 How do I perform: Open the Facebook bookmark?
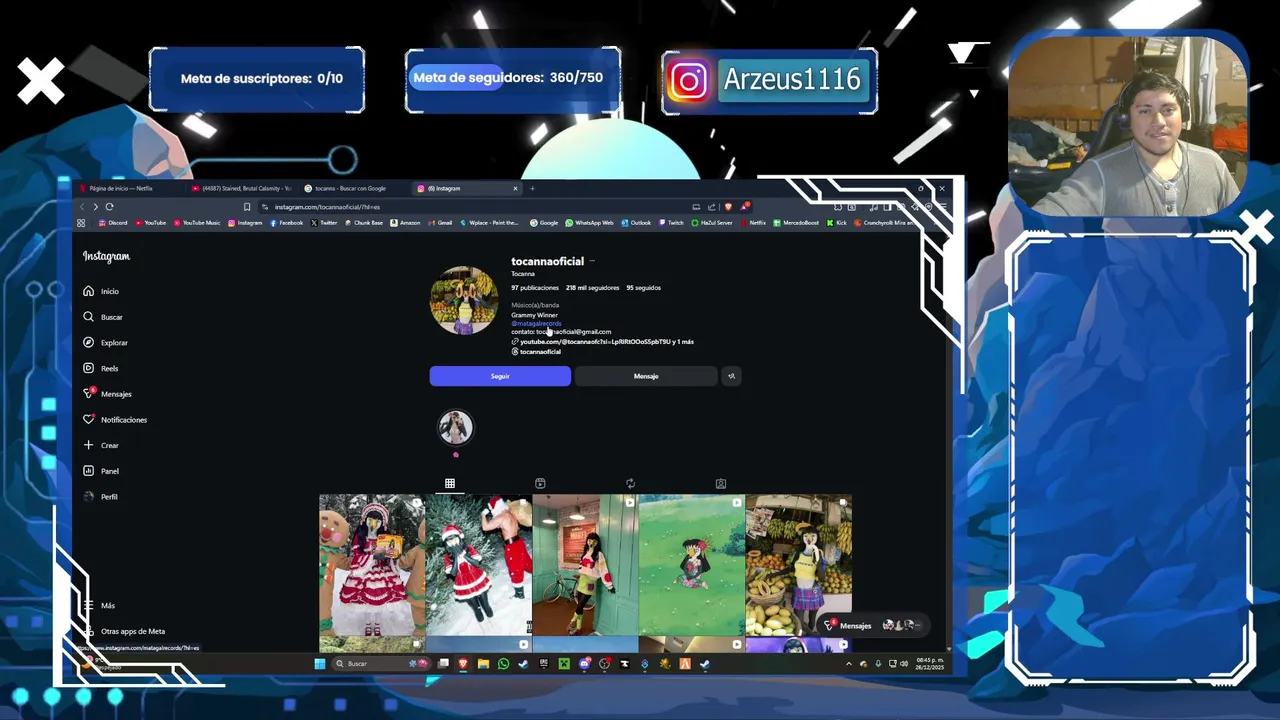pyautogui.click(x=287, y=223)
